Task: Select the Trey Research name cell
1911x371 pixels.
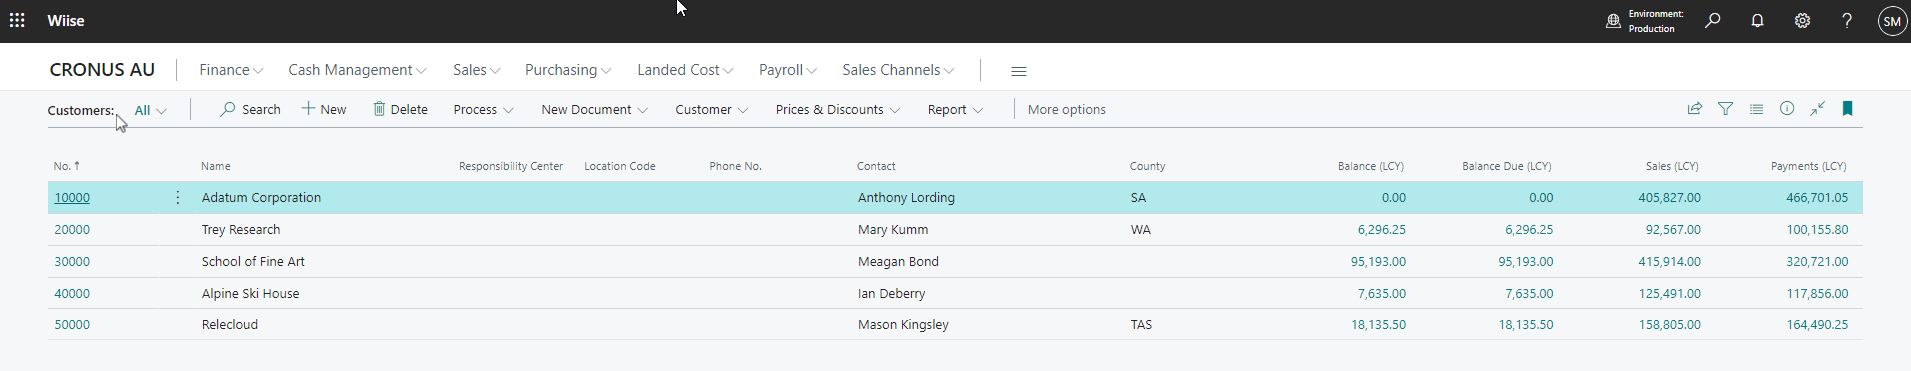Action: [x=241, y=230]
